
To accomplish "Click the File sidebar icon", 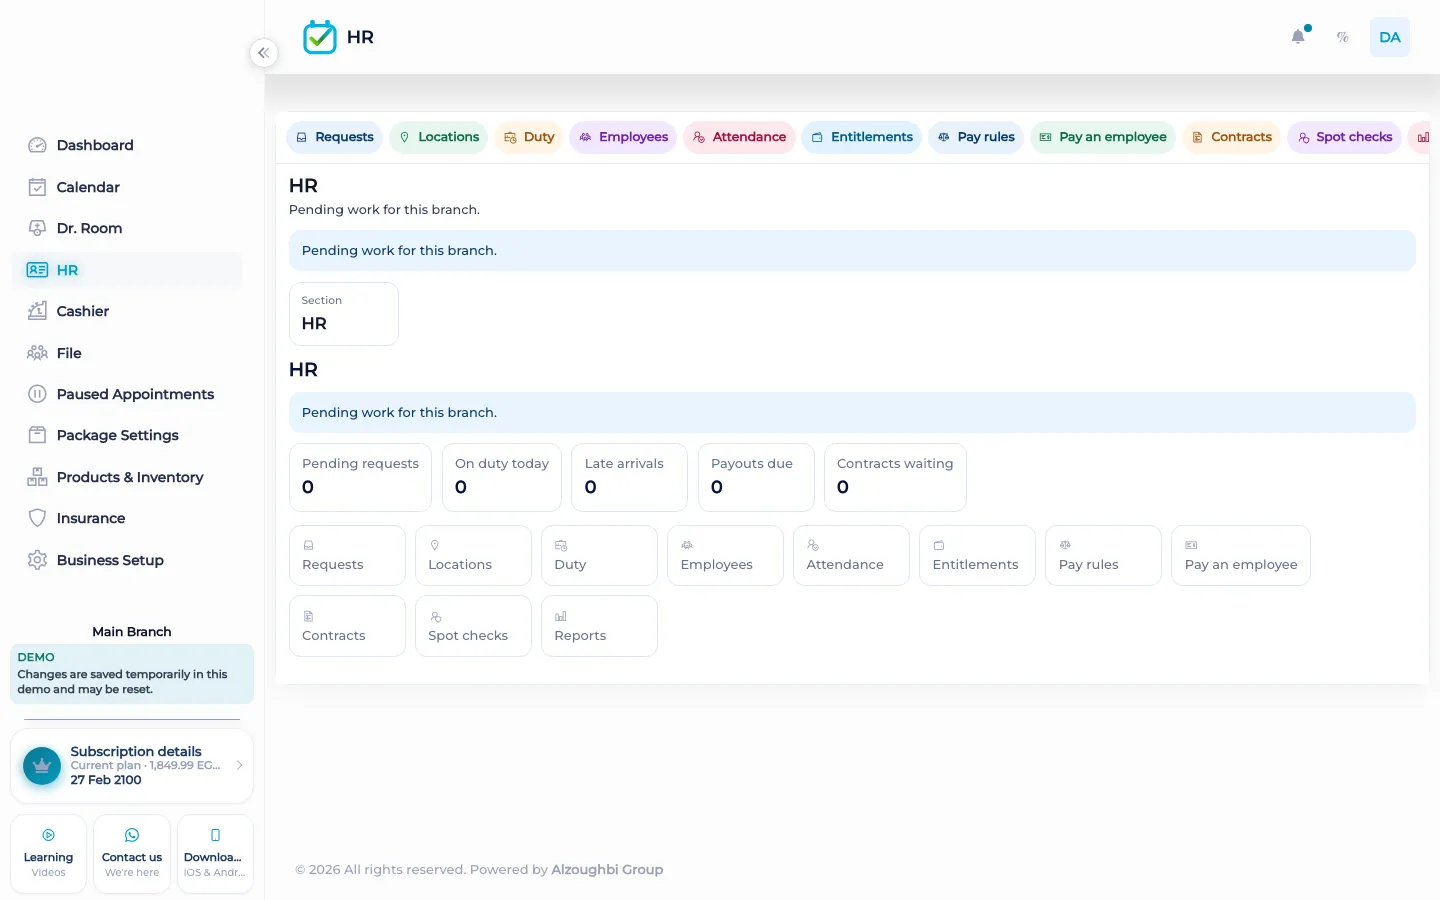I will tap(37, 353).
